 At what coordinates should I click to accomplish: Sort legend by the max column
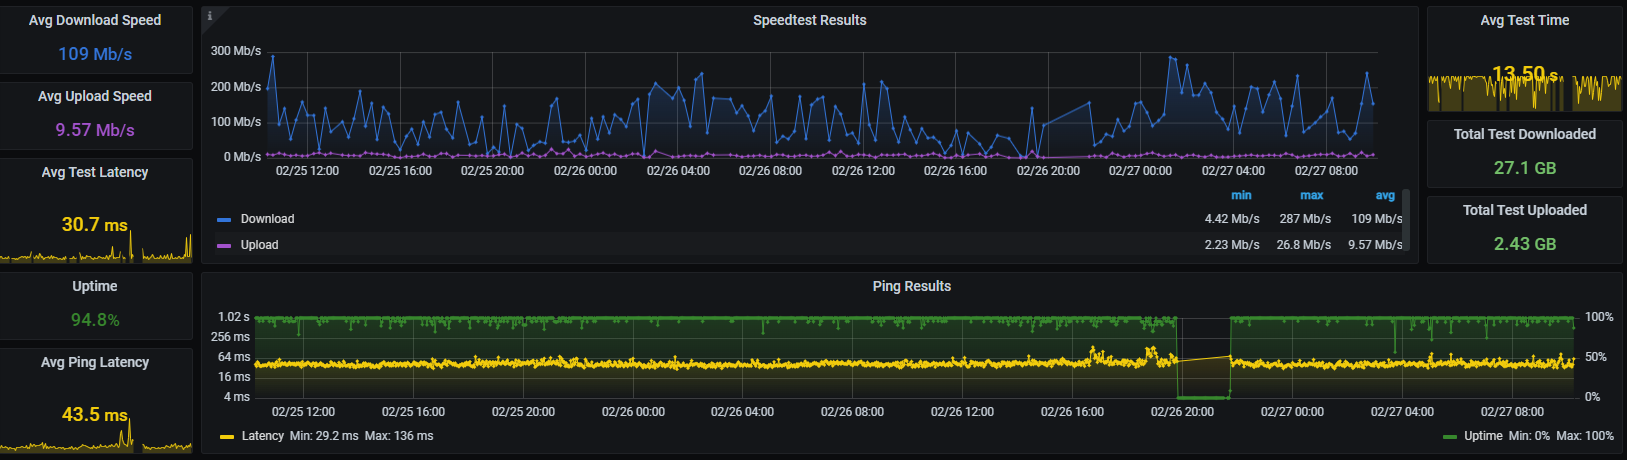pos(1311,196)
